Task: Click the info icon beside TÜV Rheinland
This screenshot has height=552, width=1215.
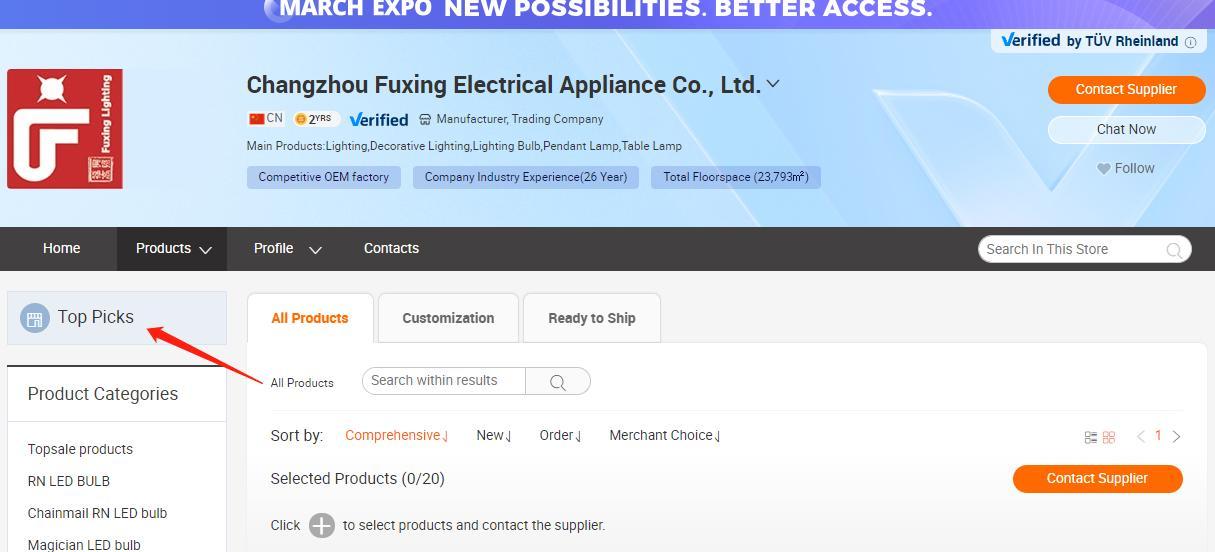Action: [x=1190, y=42]
